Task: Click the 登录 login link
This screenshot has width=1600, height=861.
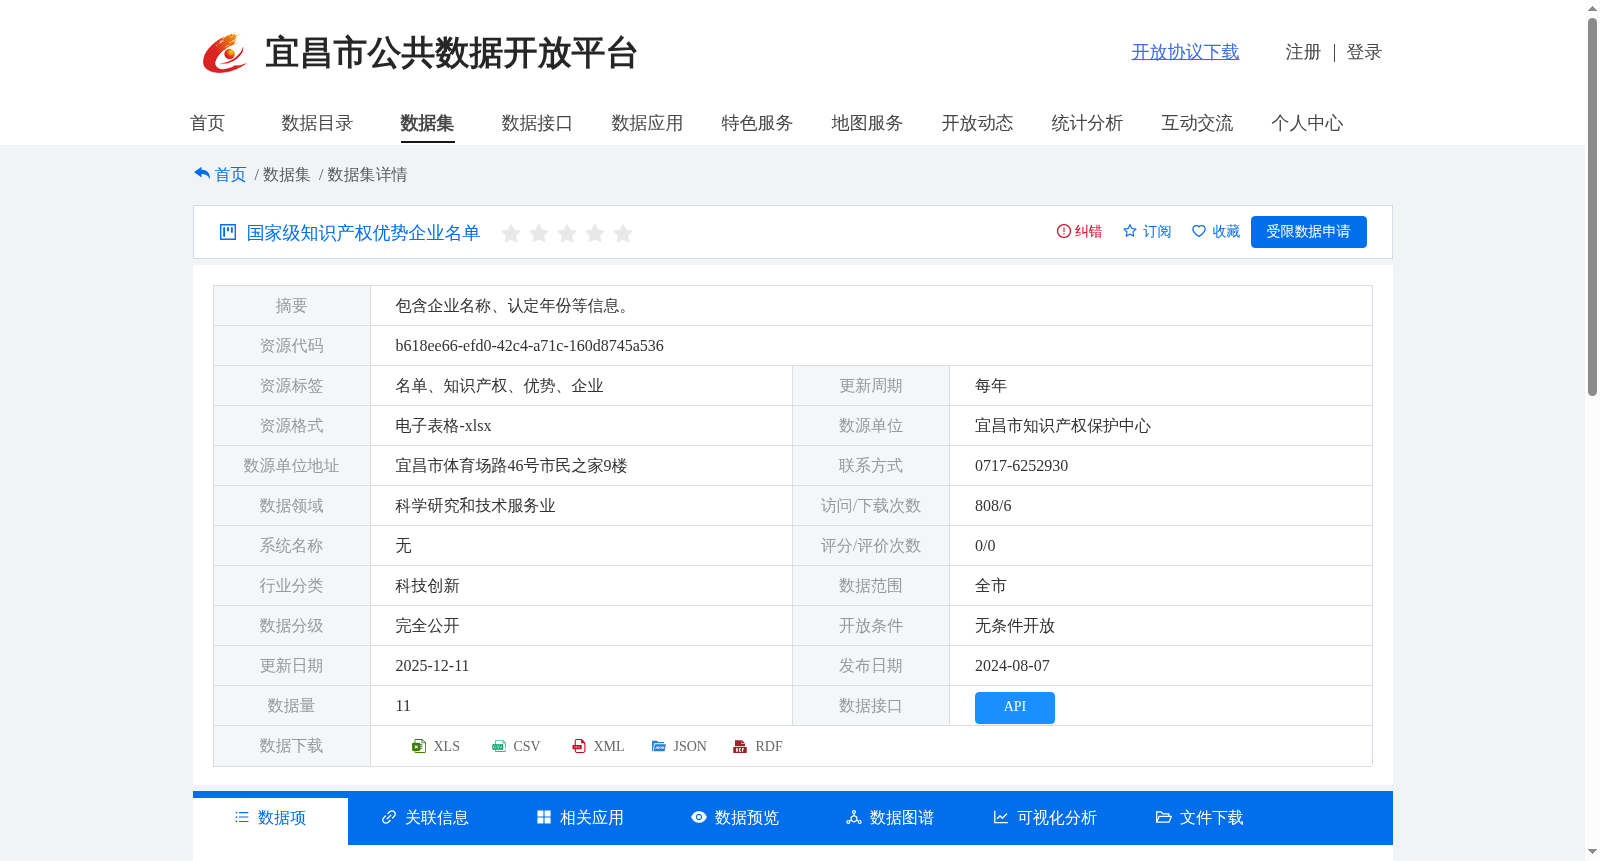Action: [x=1364, y=52]
